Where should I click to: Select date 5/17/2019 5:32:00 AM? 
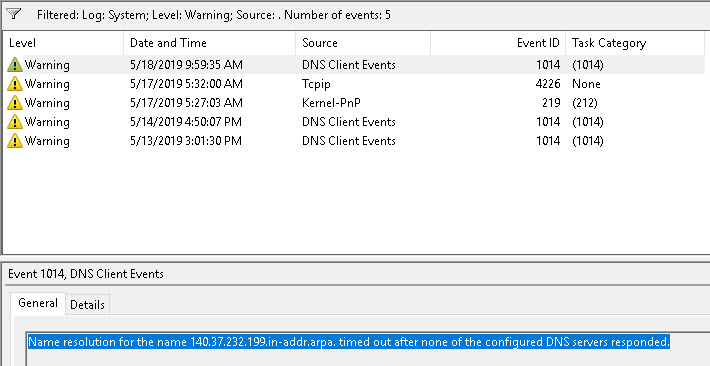tap(186, 84)
